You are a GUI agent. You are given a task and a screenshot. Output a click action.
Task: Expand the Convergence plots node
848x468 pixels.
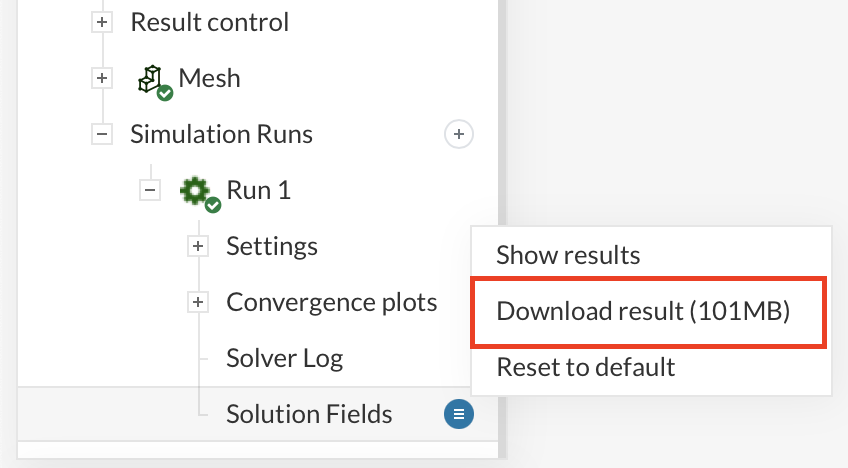pos(198,302)
